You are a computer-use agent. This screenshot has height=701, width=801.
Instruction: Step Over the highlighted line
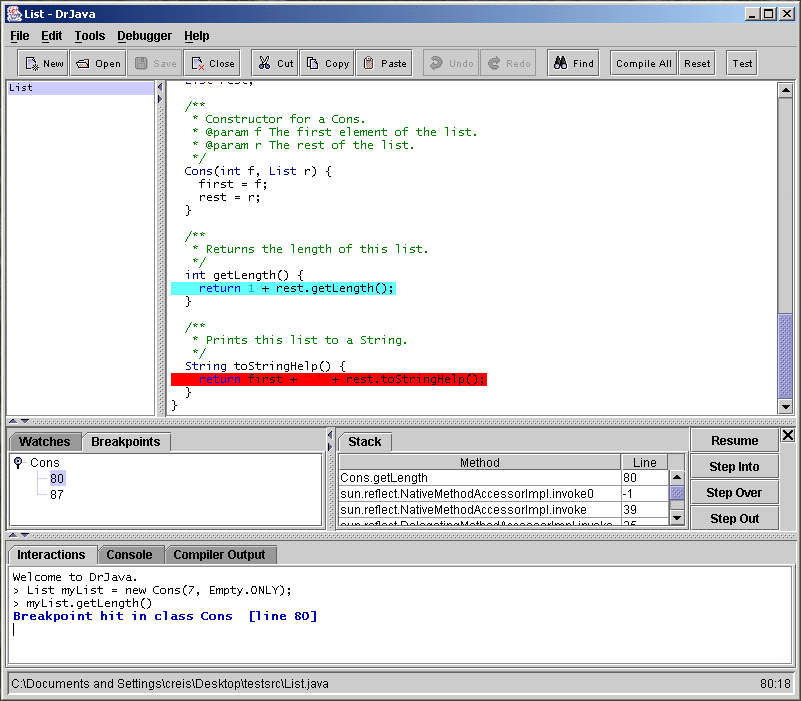735,492
